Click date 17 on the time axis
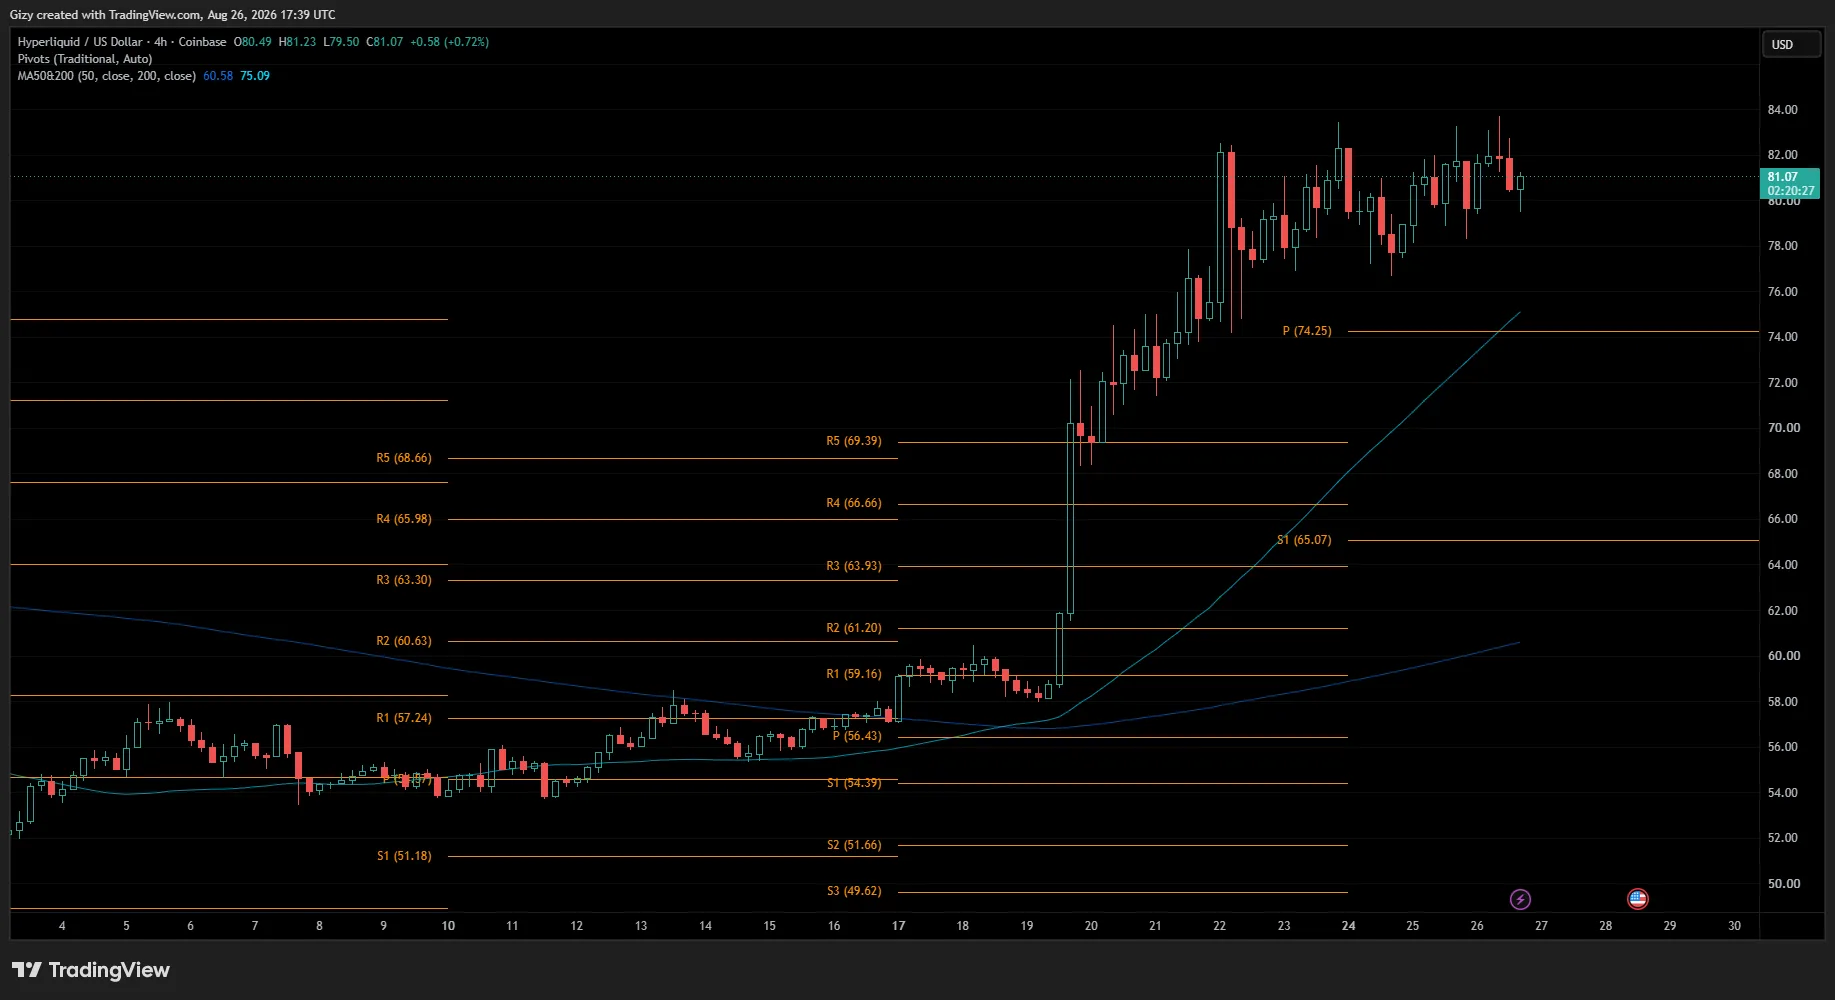This screenshot has width=1835, height=1000. coord(898,926)
